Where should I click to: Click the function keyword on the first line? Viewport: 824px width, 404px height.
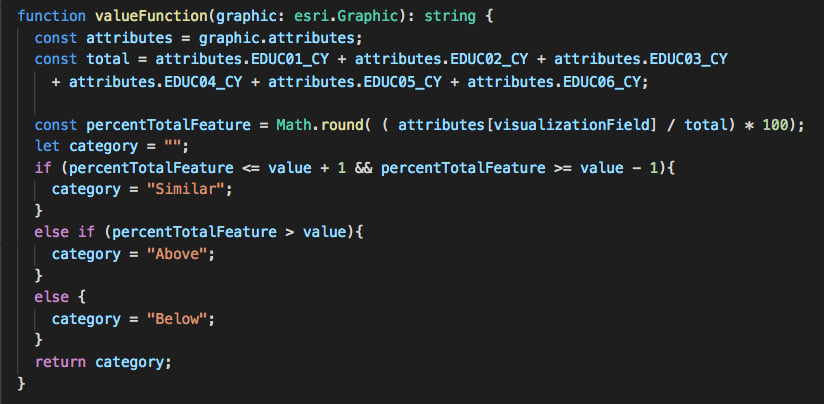point(52,17)
